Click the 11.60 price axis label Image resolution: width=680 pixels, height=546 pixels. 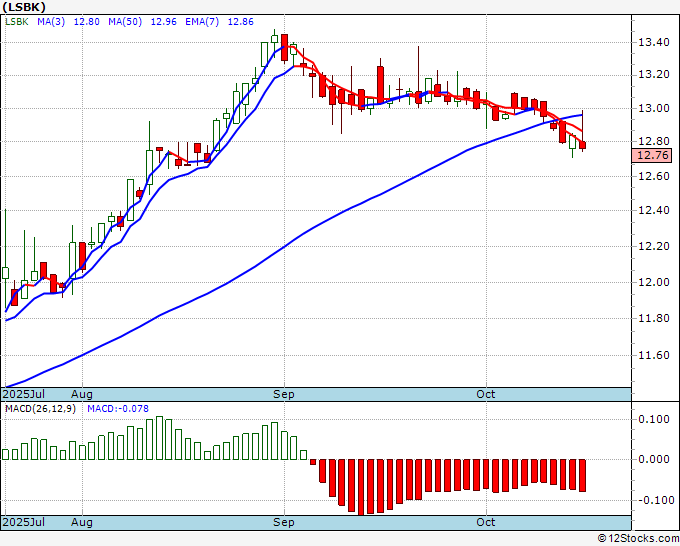(654, 355)
